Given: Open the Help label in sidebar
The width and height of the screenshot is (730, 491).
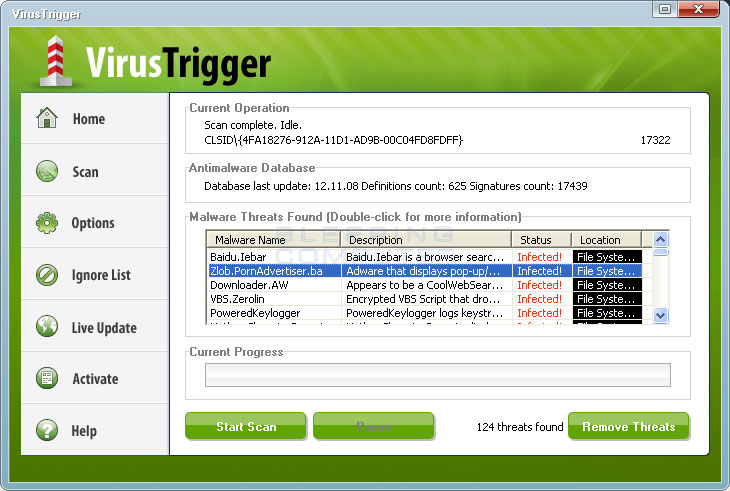Looking at the screenshot, I should click(84, 431).
